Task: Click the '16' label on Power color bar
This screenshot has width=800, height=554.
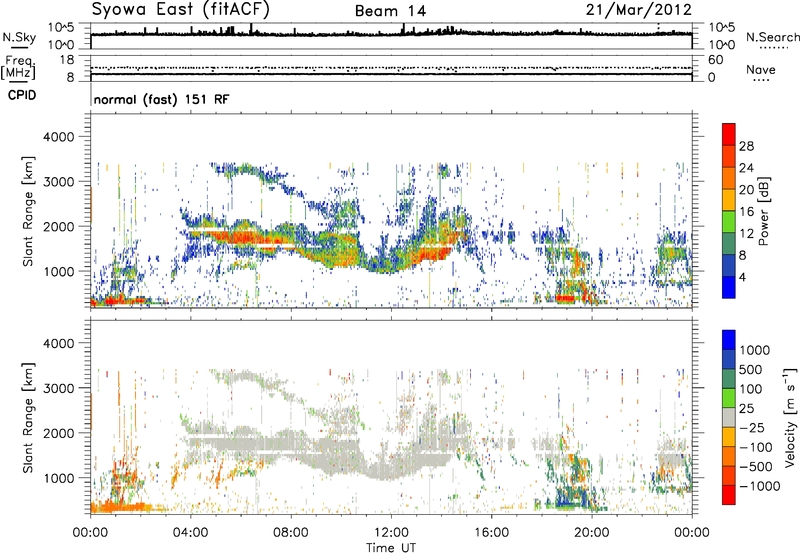Action: point(746,212)
